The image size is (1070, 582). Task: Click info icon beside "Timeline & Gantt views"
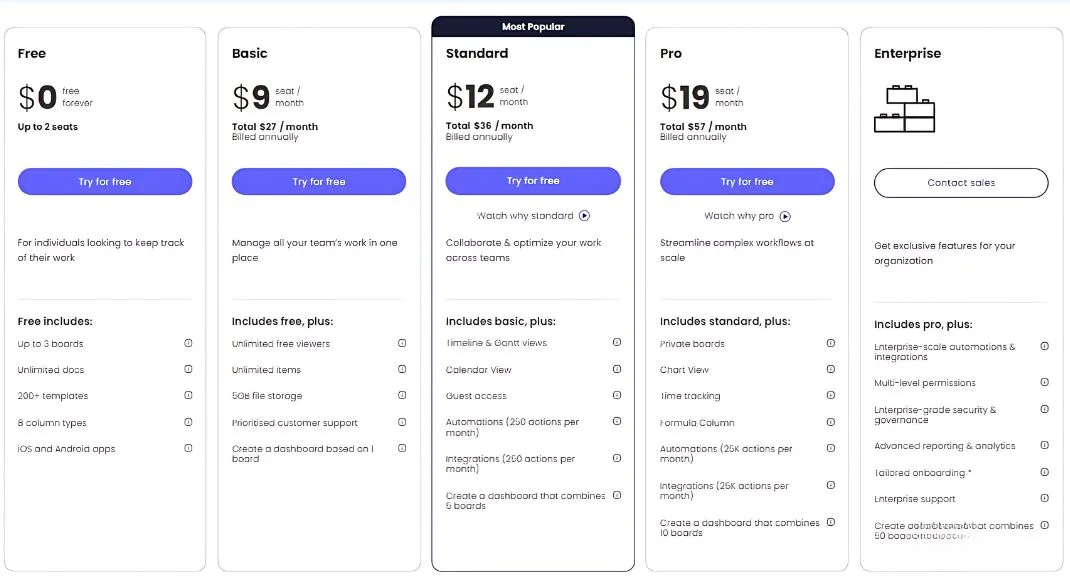point(617,342)
